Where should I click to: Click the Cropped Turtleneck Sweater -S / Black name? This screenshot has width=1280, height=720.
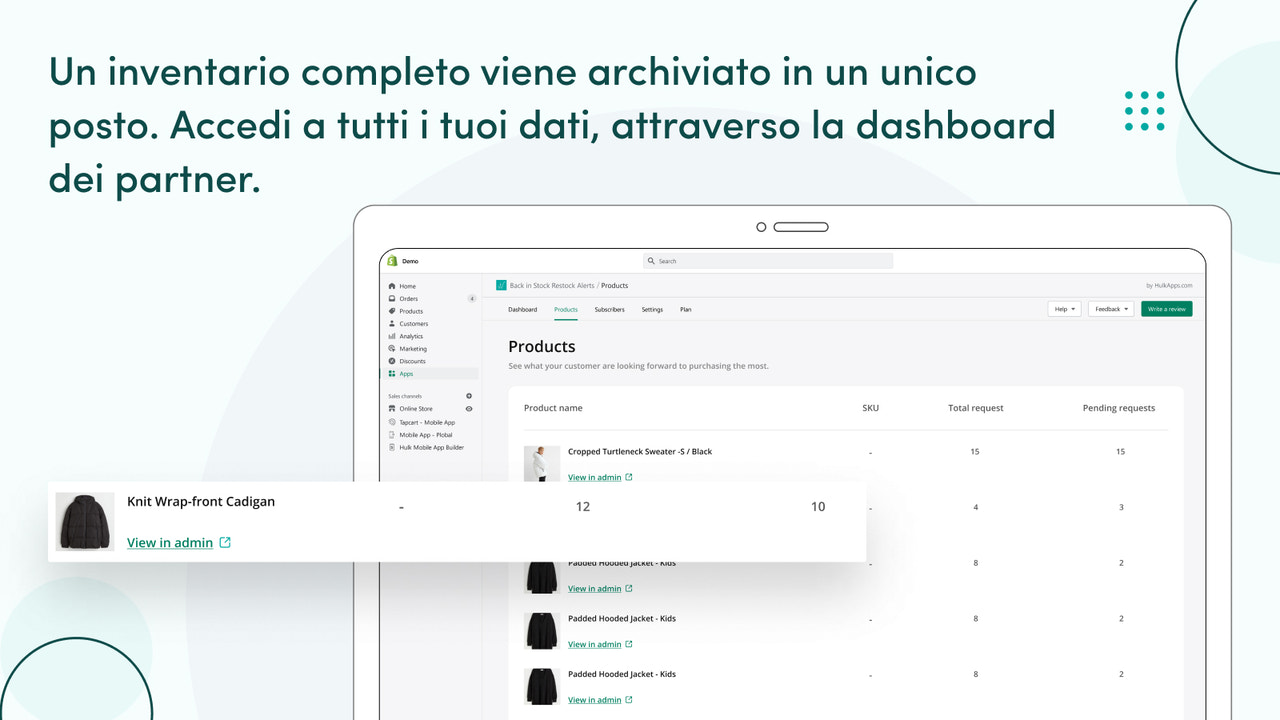coord(640,452)
